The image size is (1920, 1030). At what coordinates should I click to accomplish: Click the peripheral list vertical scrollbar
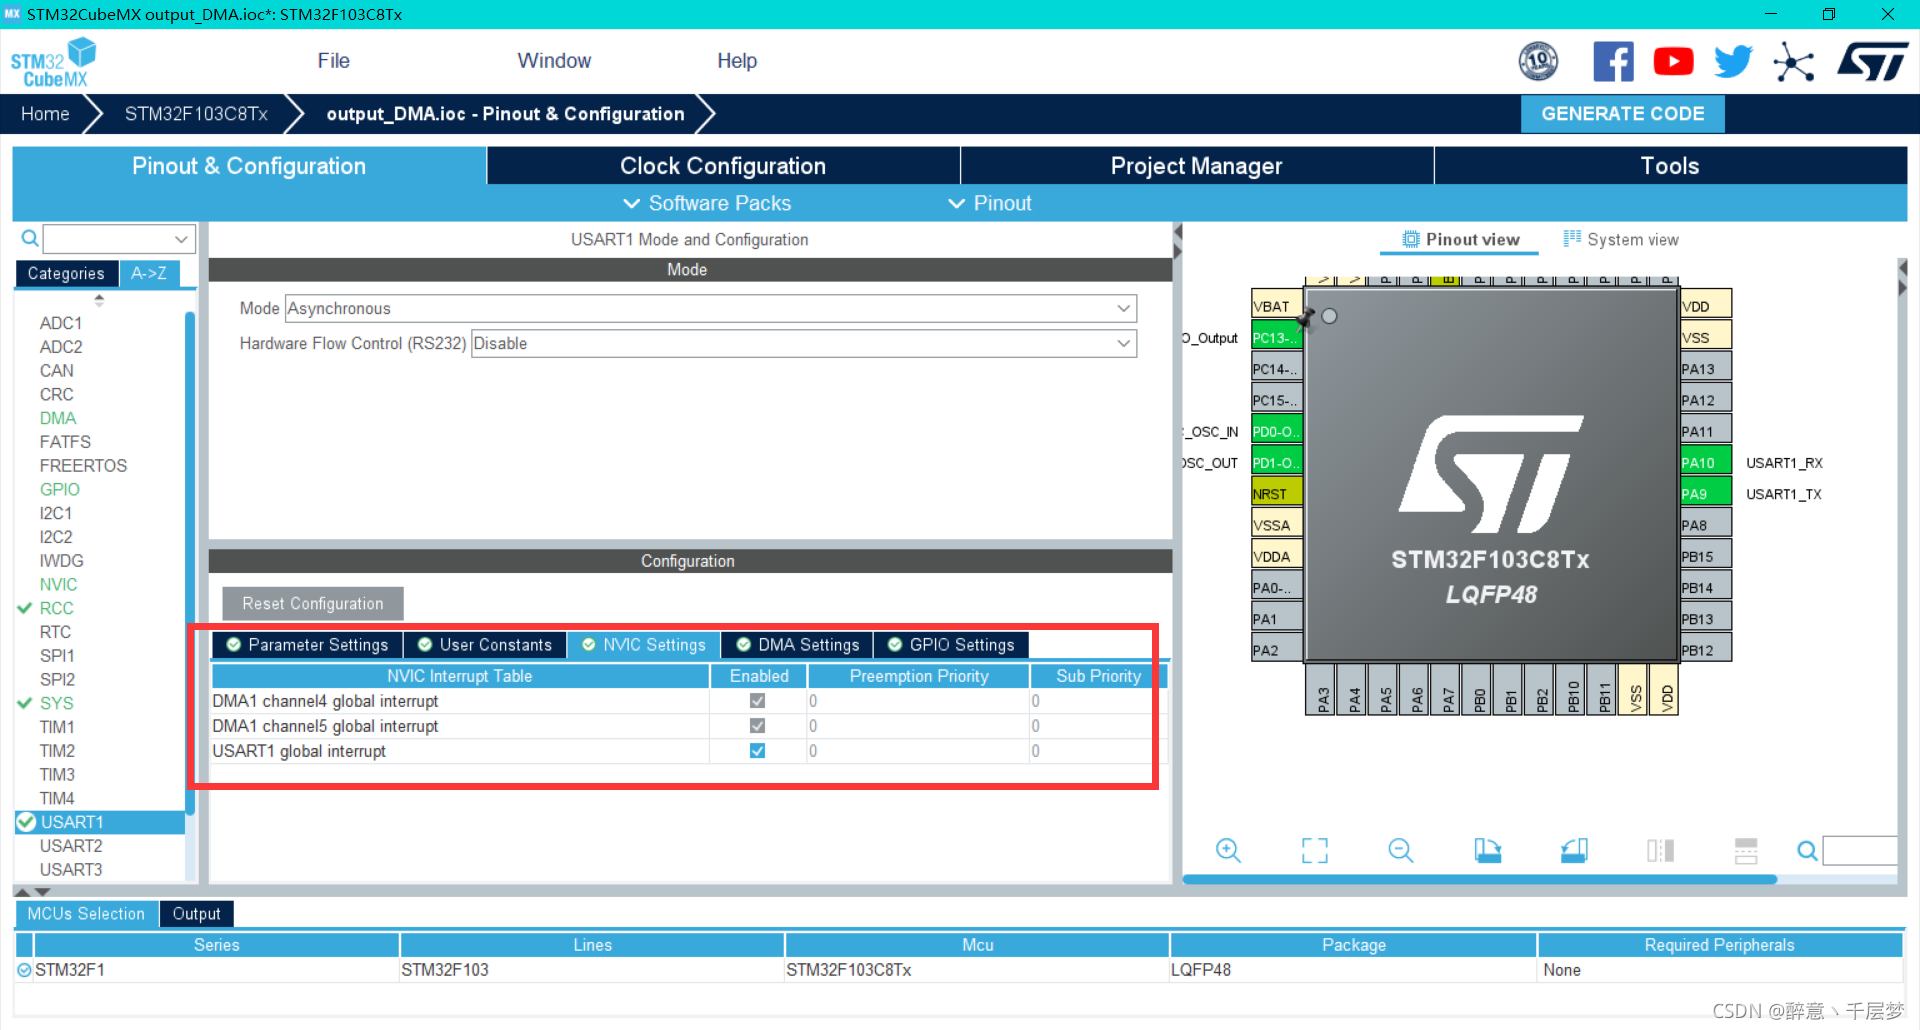pos(189,563)
